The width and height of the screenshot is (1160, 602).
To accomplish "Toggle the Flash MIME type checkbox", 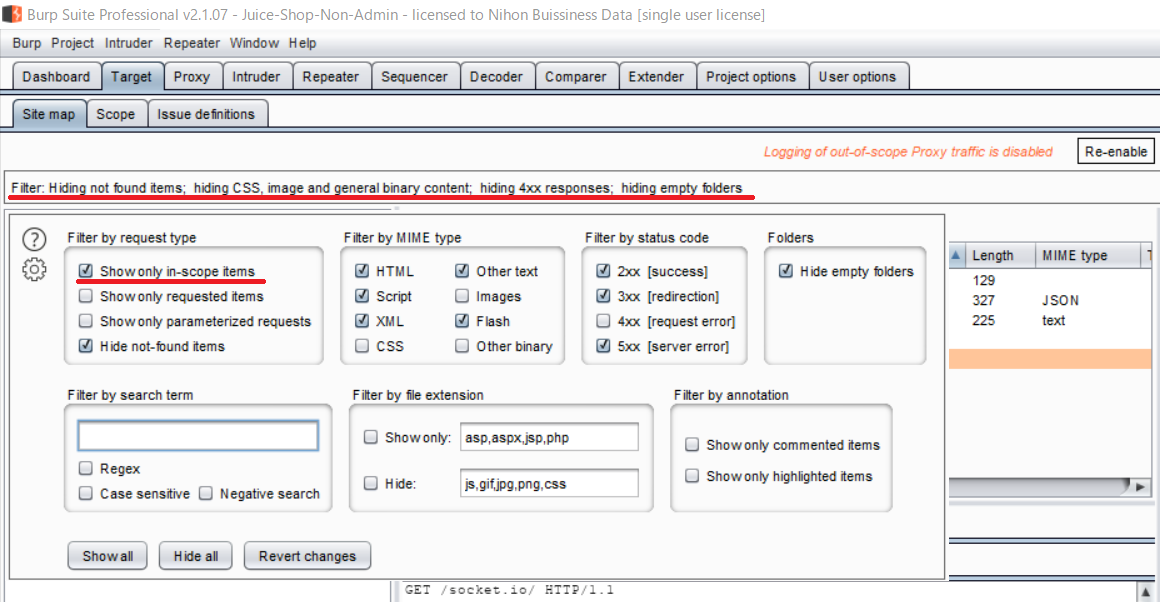I will [462, 322].
